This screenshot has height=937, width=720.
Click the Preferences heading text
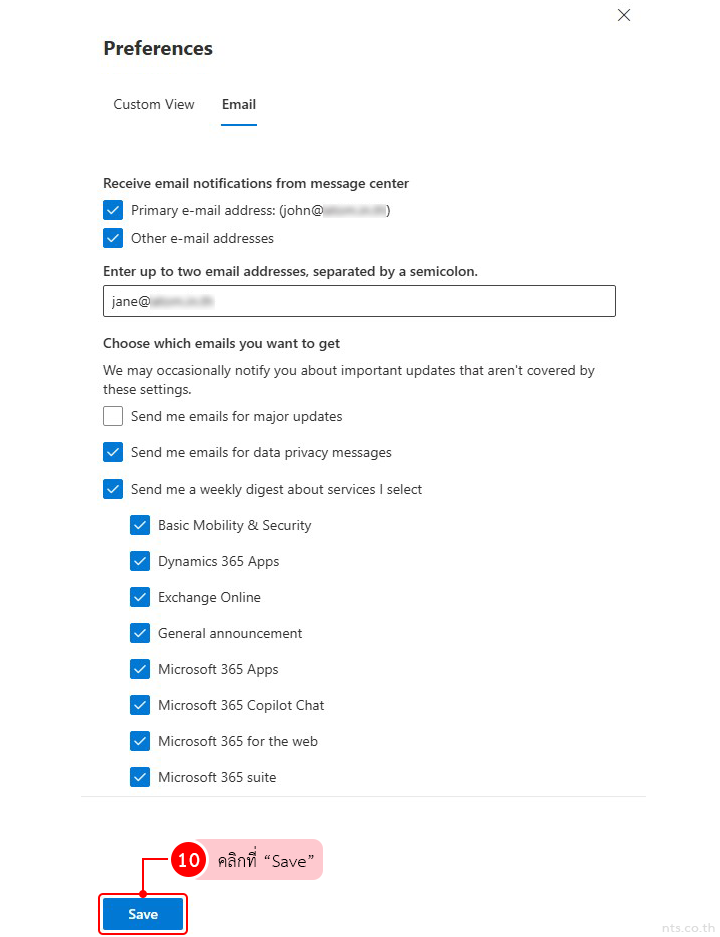click(x=158, y=48)
